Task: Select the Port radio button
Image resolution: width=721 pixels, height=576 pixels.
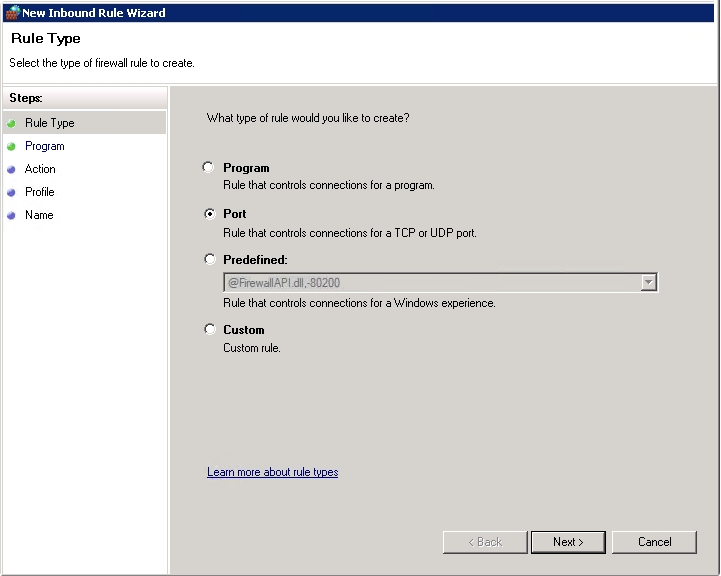Action: [210, 214]
